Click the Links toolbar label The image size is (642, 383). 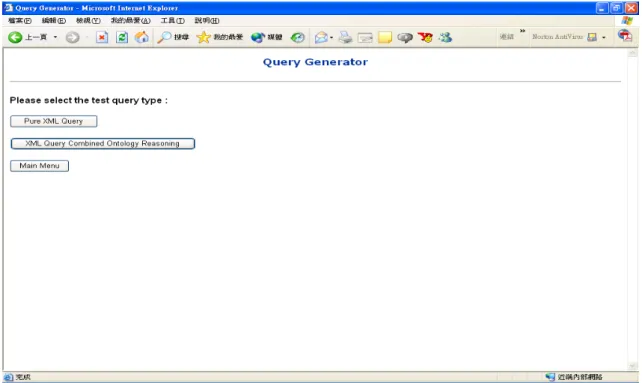tap(506, 37)
